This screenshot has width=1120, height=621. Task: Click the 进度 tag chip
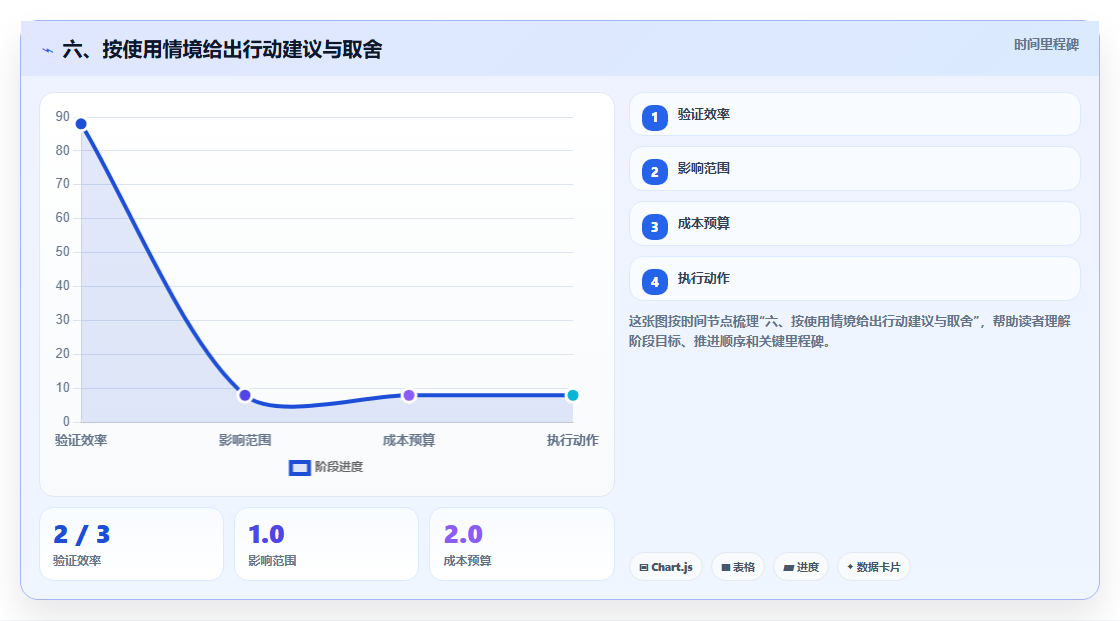coord(801,567)
